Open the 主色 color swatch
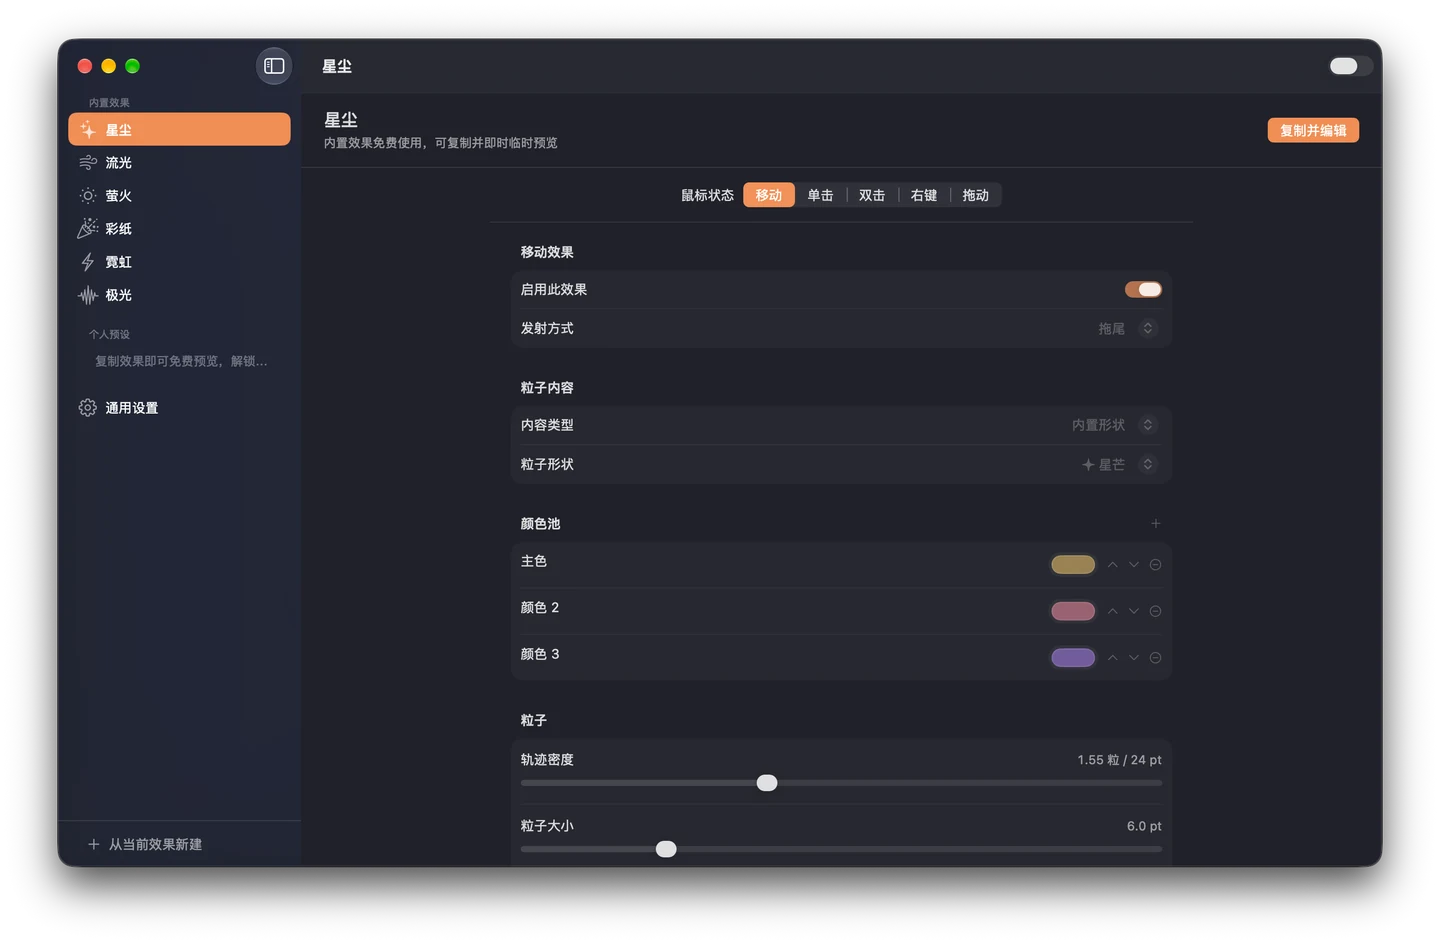 (x=1073, y=565)
